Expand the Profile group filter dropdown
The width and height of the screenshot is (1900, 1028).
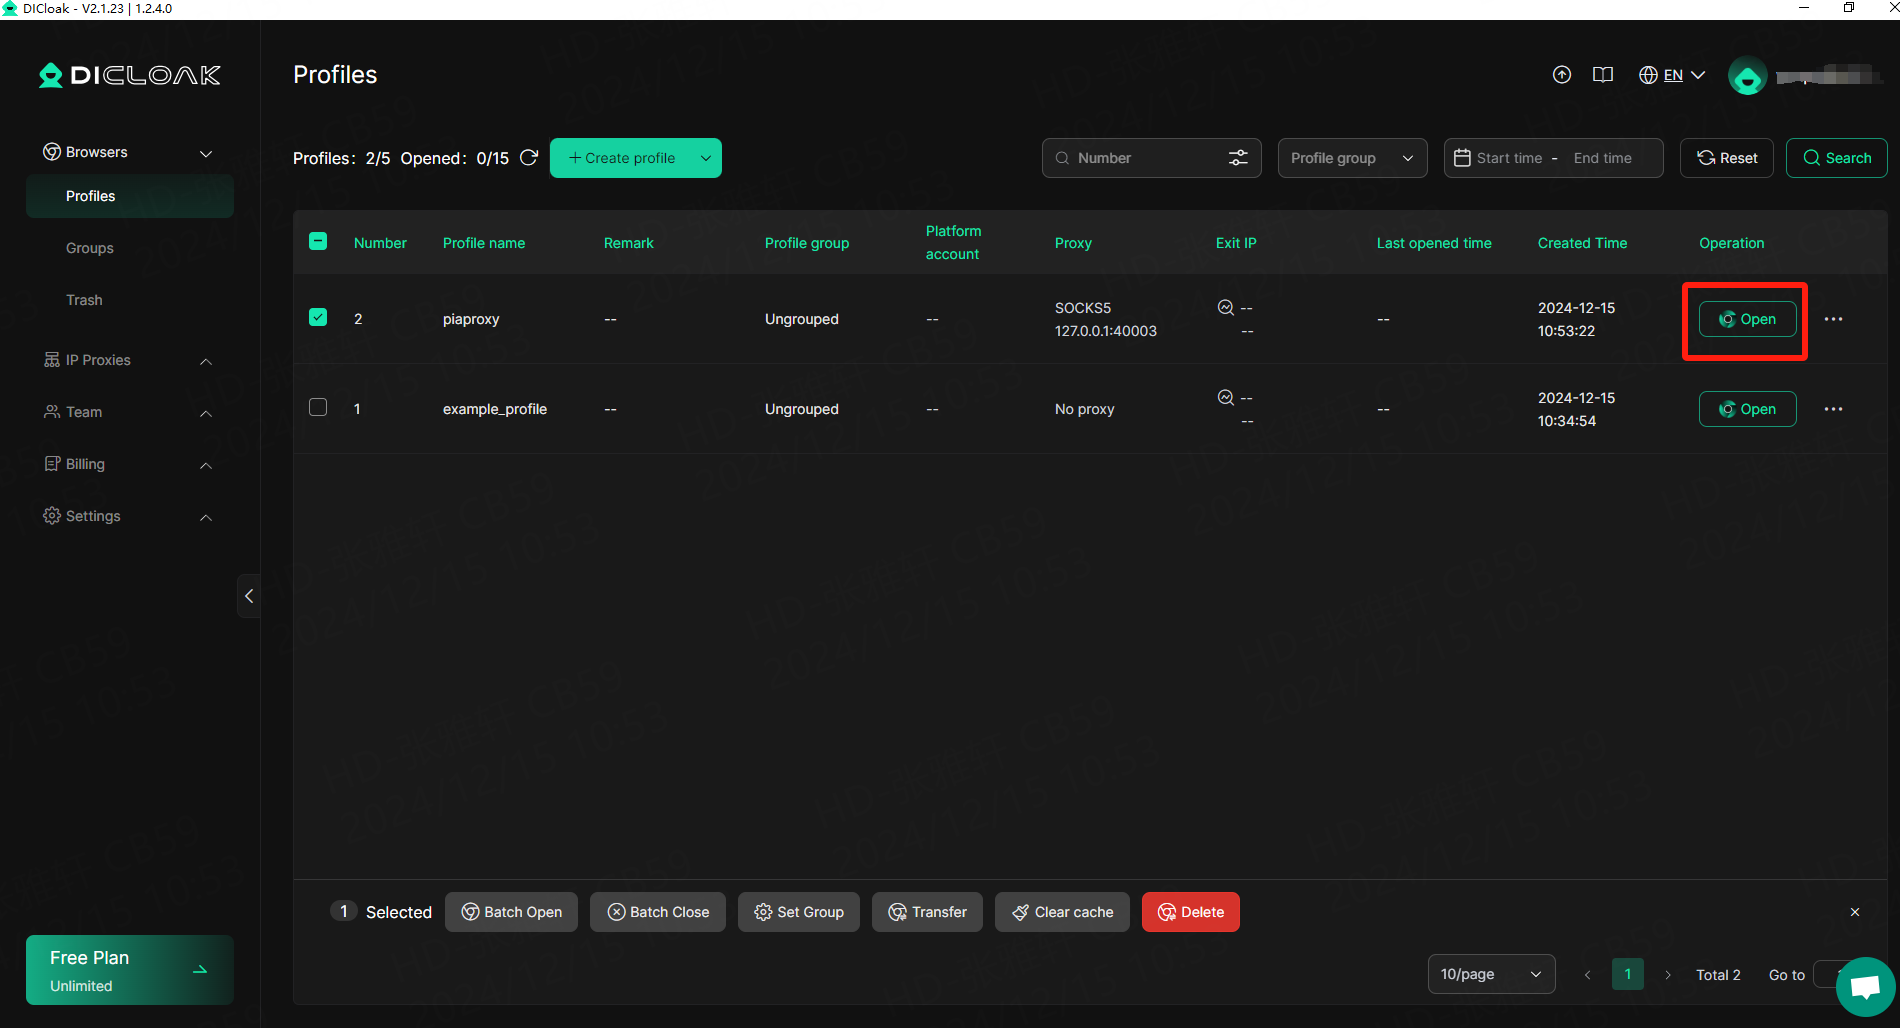(x=1352, y=158)
